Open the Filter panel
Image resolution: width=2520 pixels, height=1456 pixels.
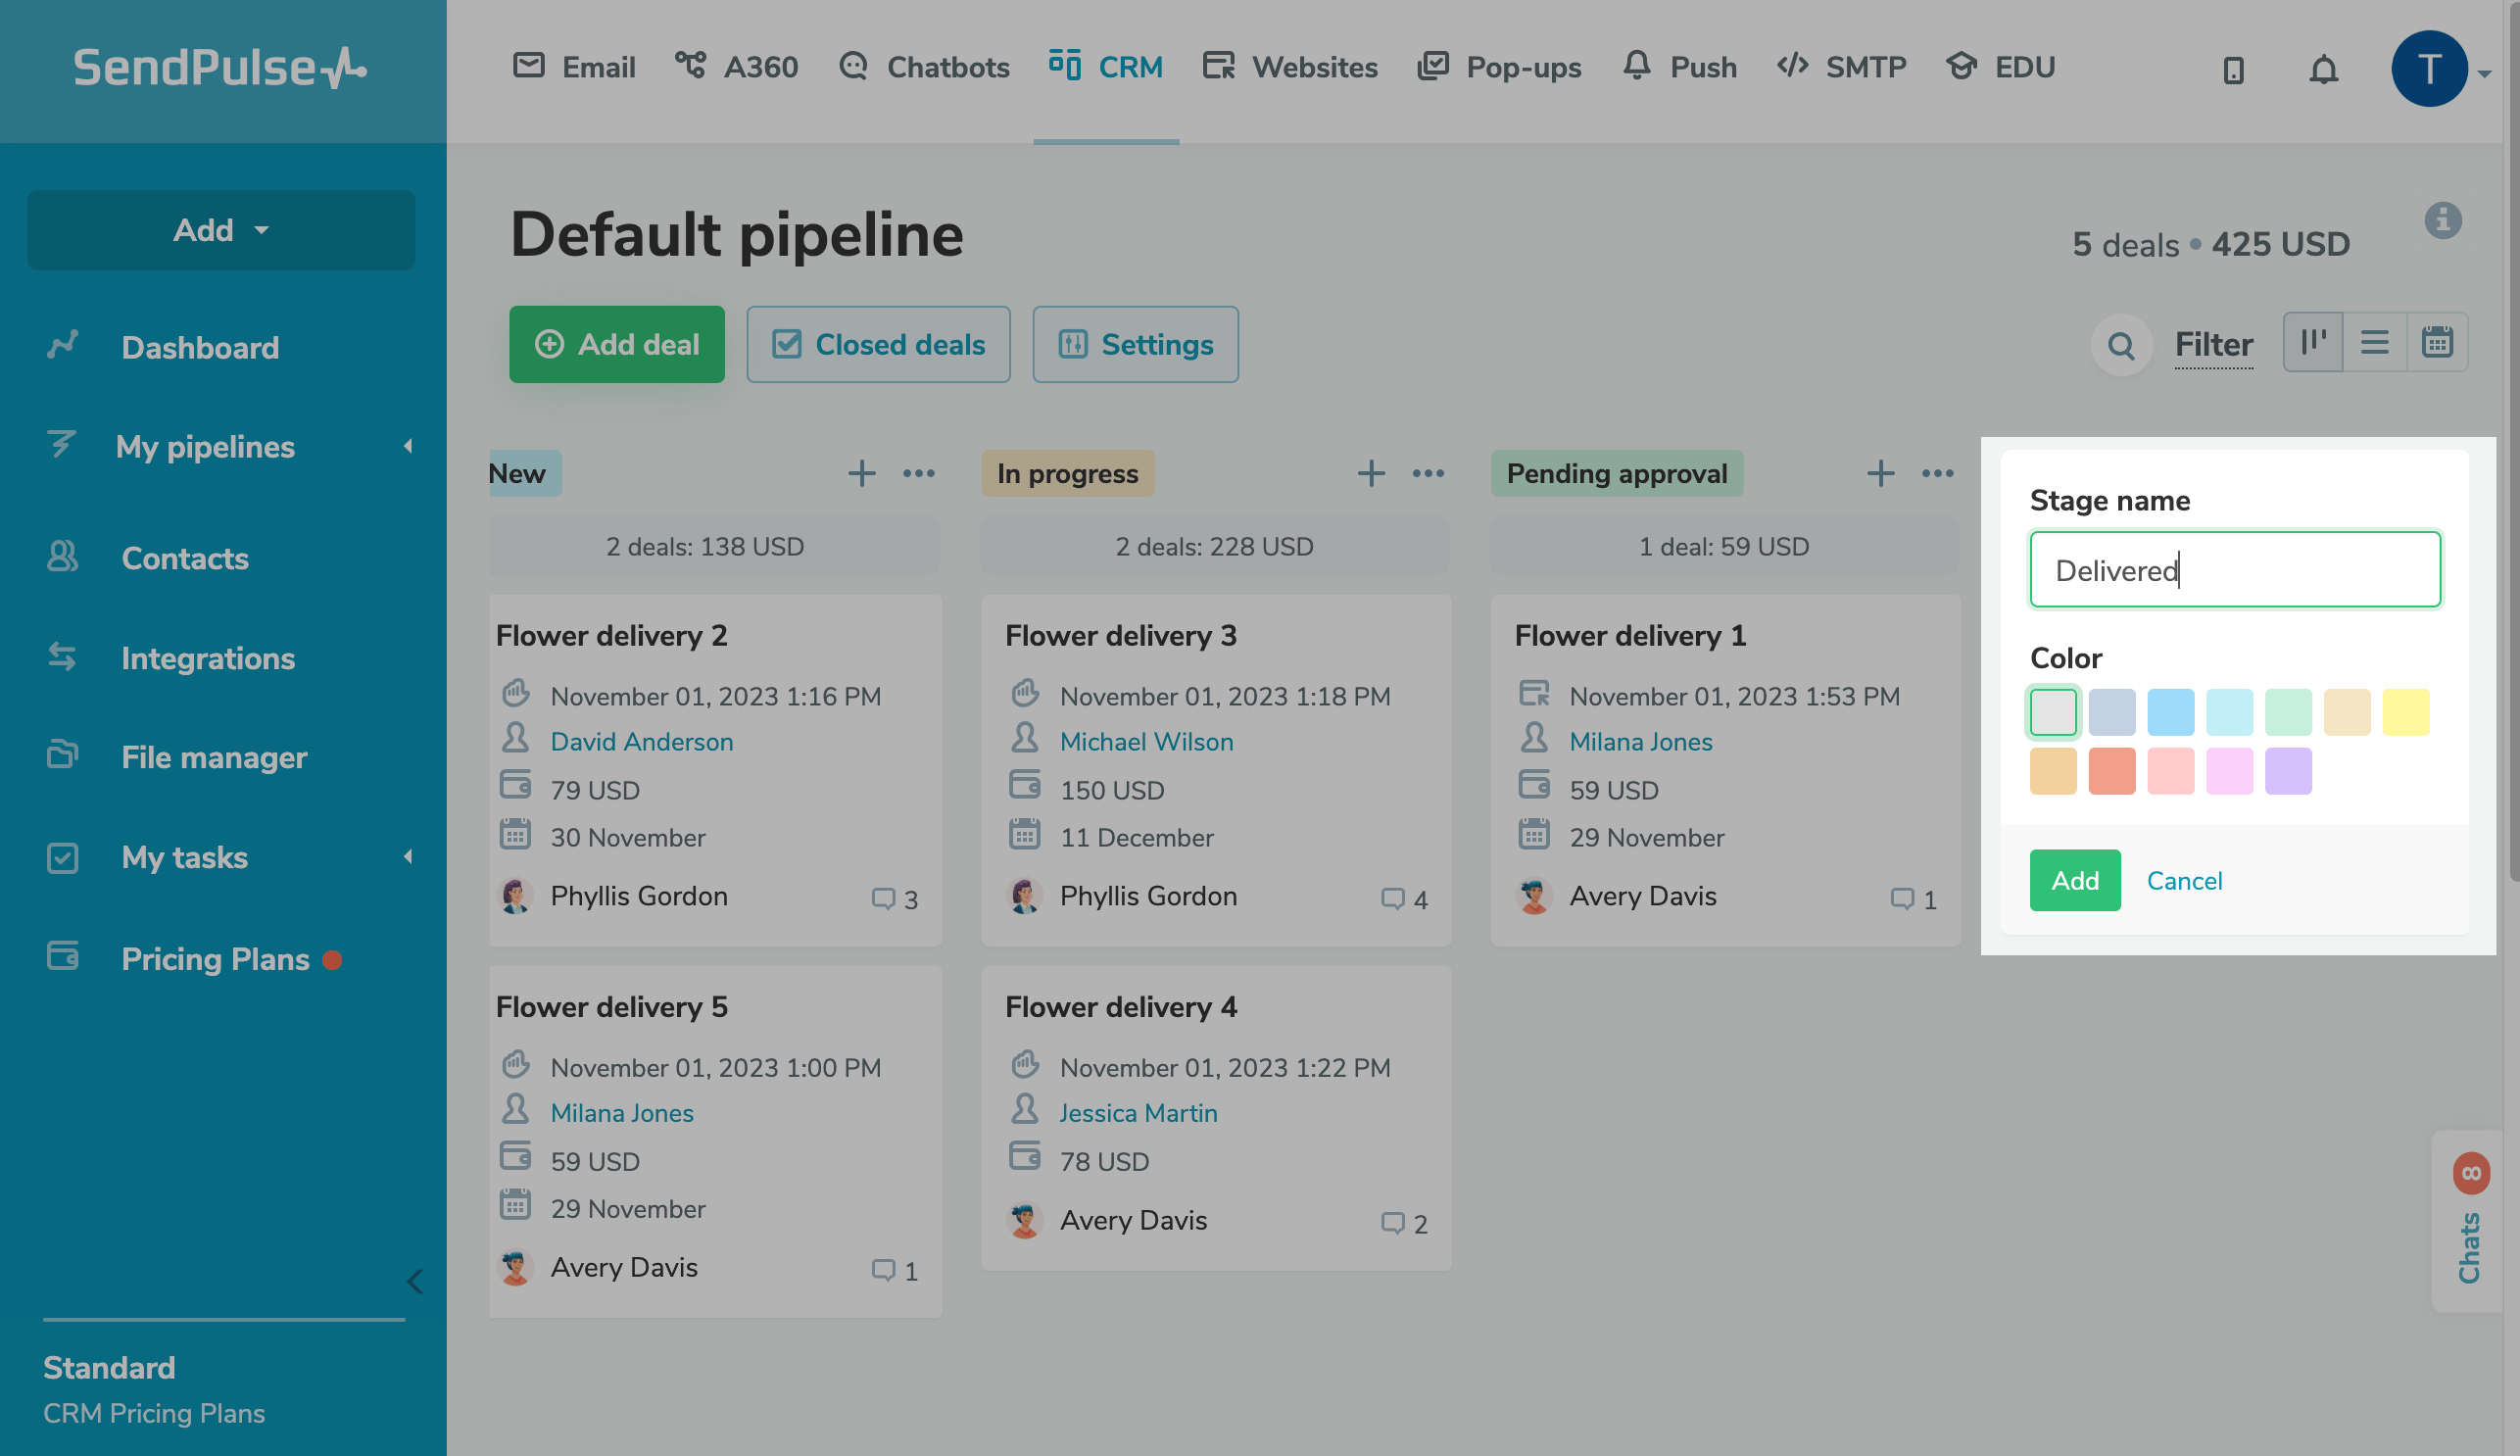coord(2213,345)
